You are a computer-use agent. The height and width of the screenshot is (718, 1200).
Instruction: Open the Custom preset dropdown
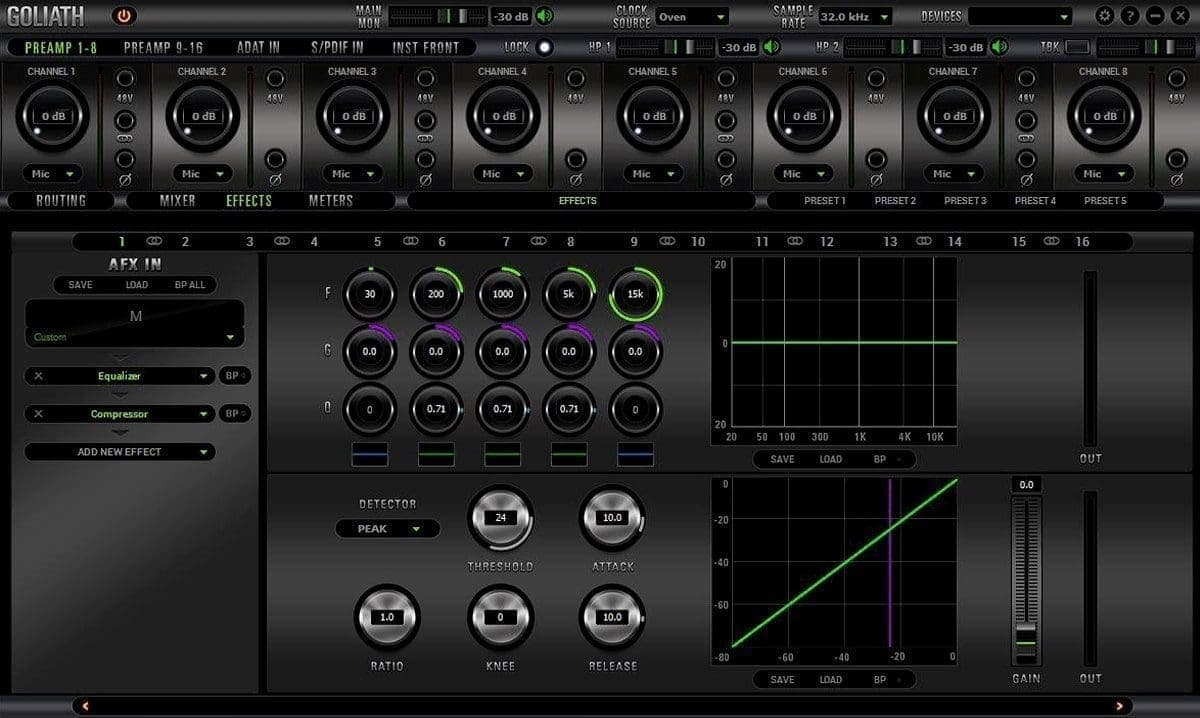tap(135, 337)
